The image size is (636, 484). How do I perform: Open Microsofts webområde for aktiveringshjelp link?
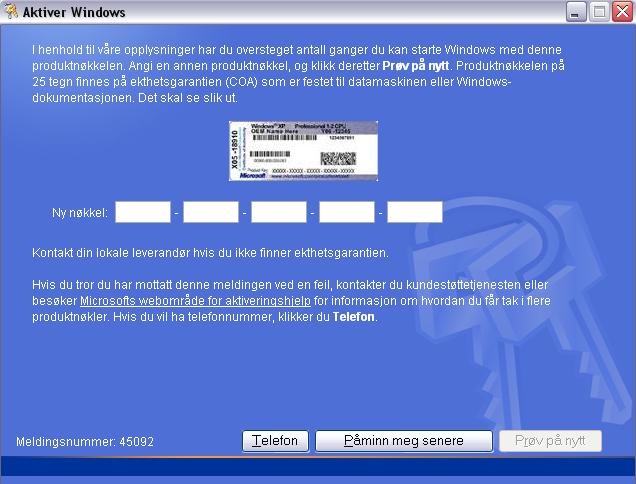[195, 301]
